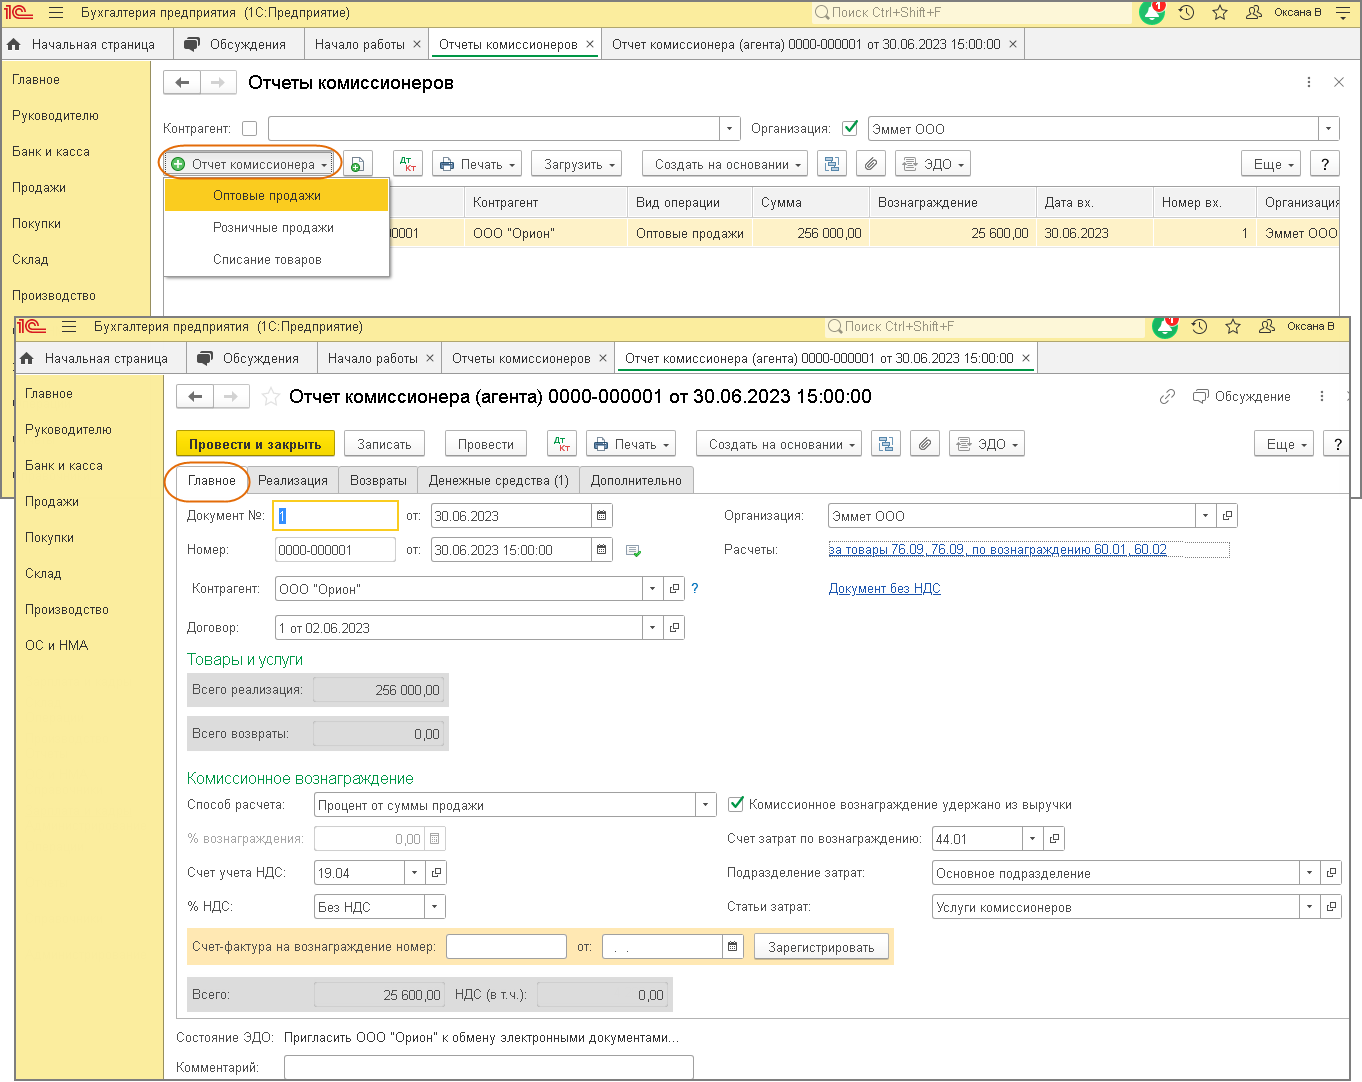Open the Документ без НДС link

pyautogui.click(x=884, y=588)
